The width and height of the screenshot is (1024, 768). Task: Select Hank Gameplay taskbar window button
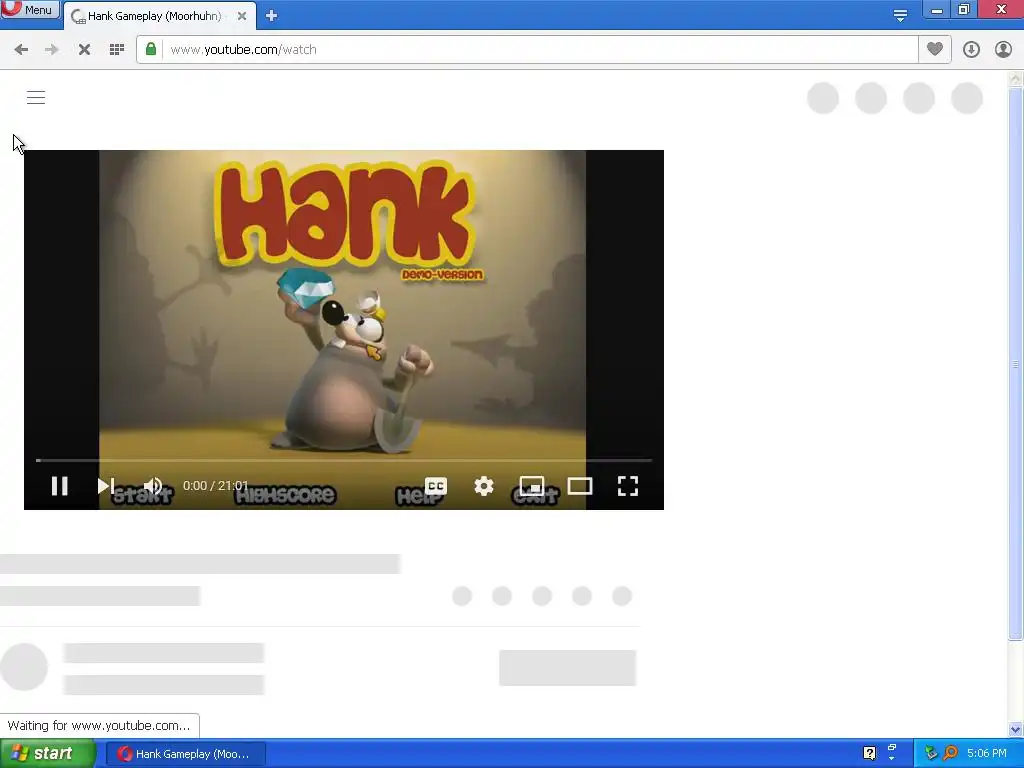coord(185,754)
